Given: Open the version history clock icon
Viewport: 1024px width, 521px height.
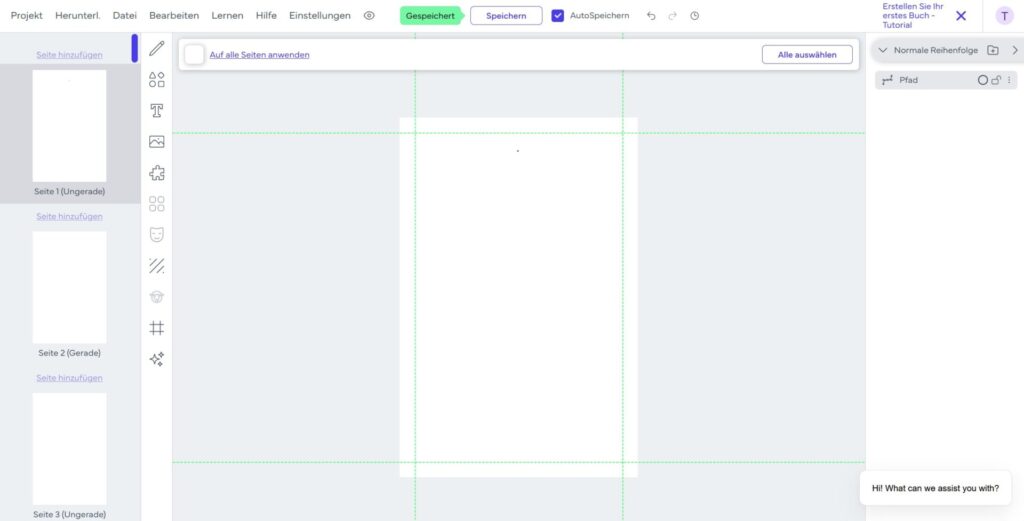Looking at the screenshot, I should point(694,16).
